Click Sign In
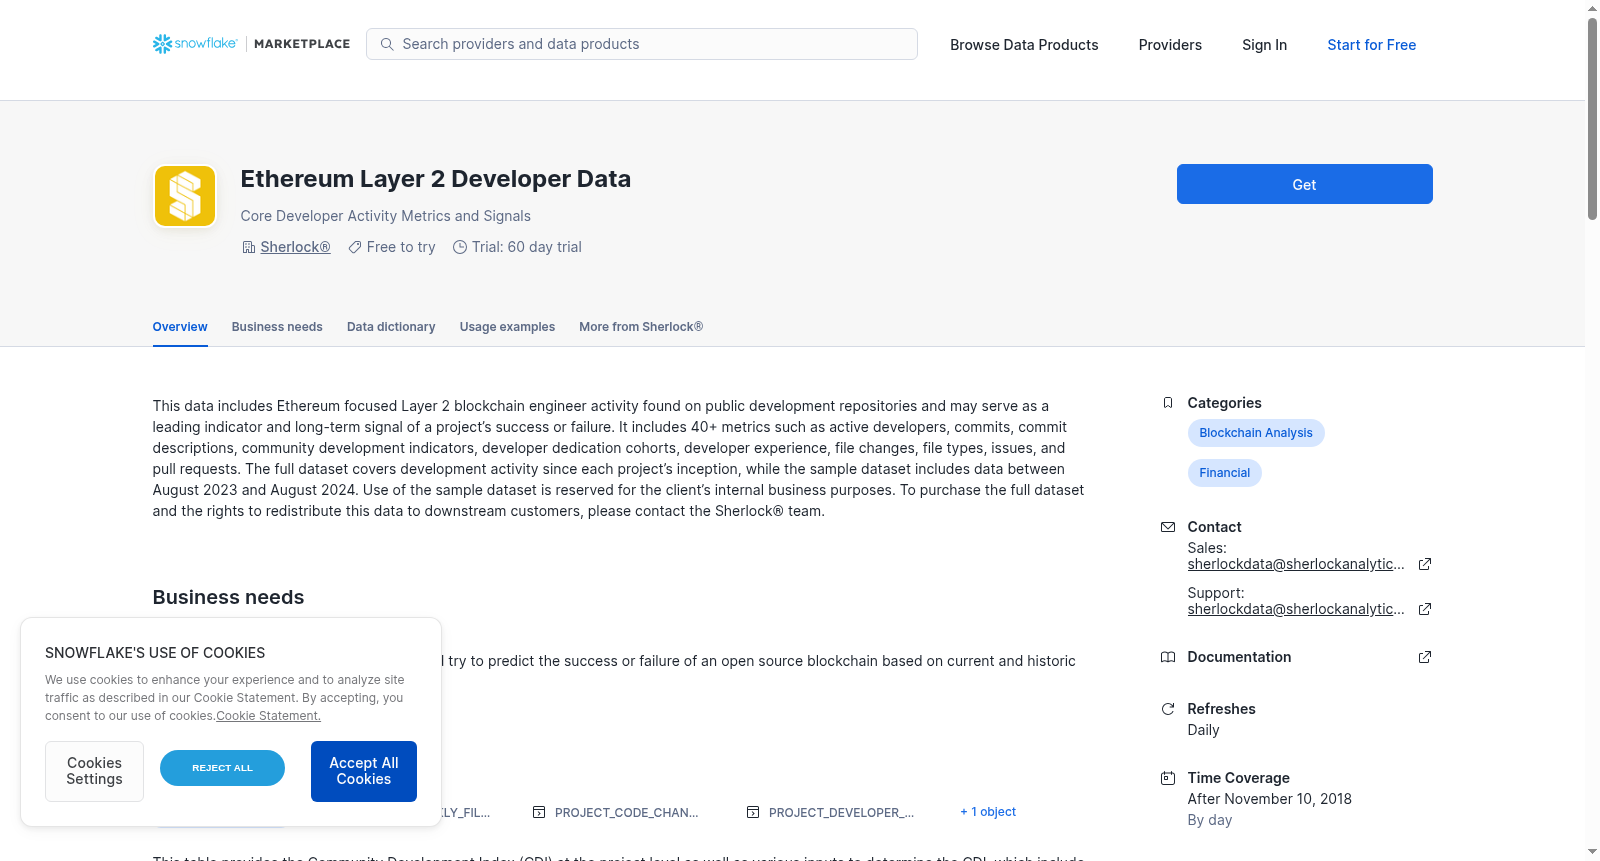Image resolution: width=1600 pixels, height=861 pixels. pyautogui.click(x=1264, y=45)
